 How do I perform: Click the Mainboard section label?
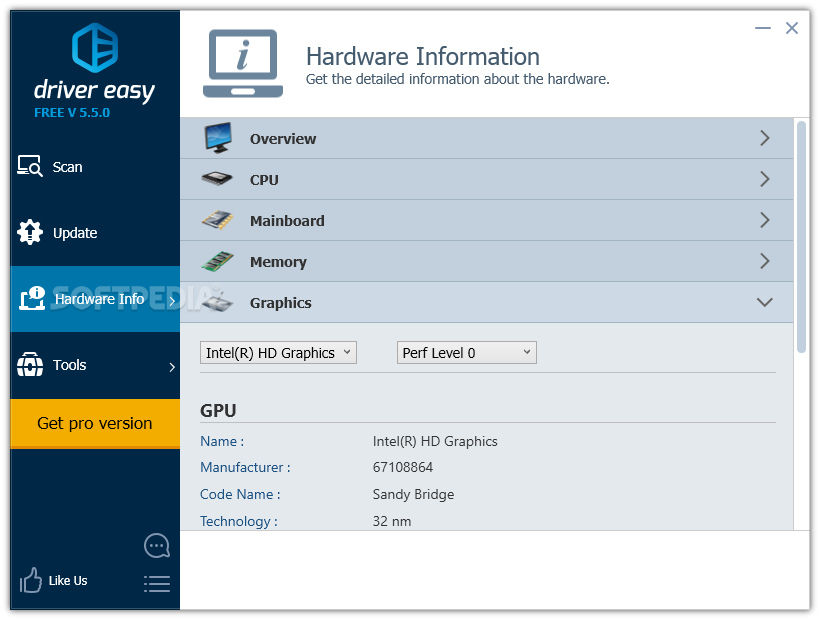(287, 221)
